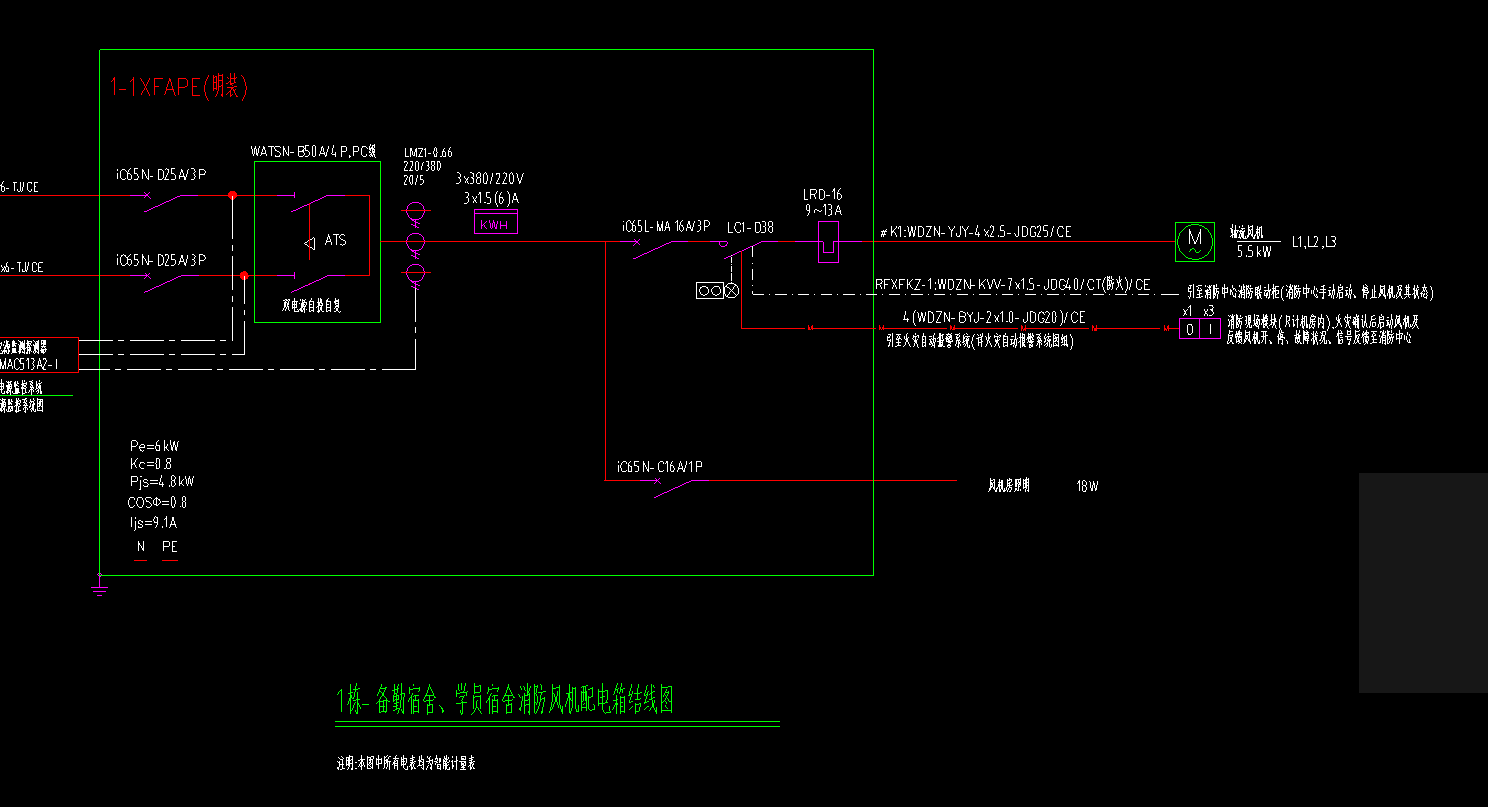Select the 6-TJ/CE incoming cable text

click(19, 187)
